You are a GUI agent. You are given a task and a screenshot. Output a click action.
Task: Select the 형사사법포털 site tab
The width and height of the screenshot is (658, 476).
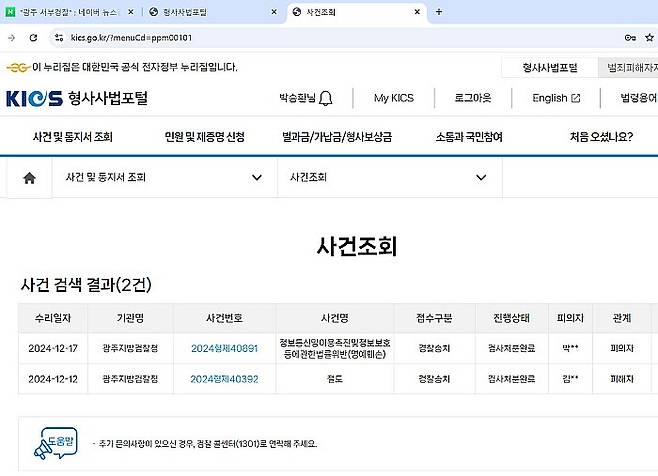click(x=550, y=68)
